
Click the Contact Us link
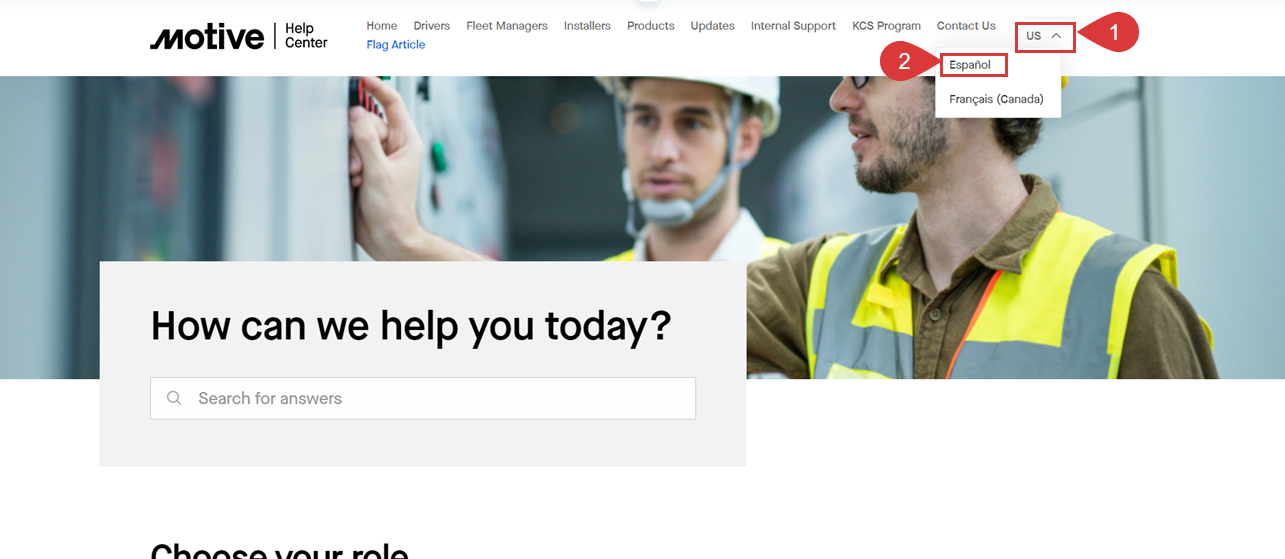click(x=966, y=26)
